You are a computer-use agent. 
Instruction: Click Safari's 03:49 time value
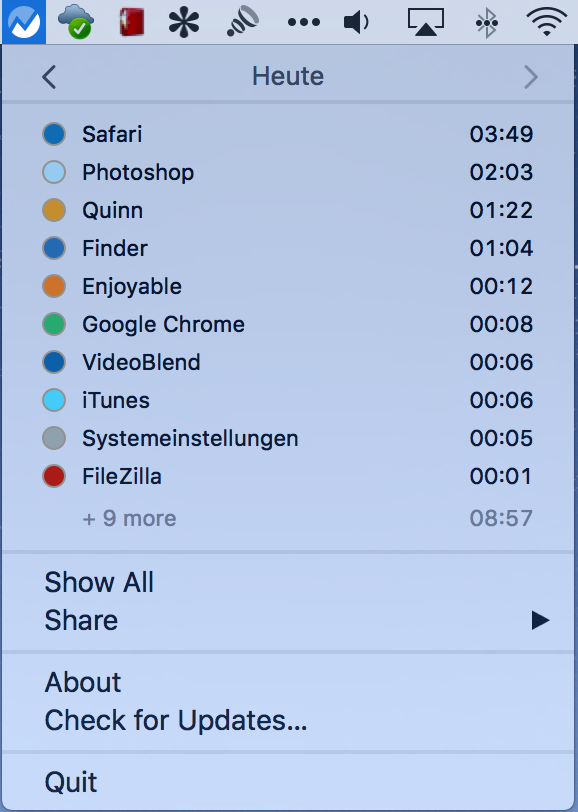(501, 134)
